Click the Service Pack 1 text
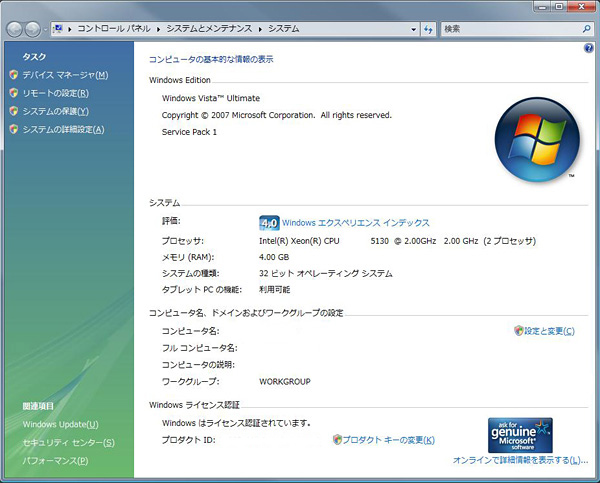This screenshot has width=600, height=483. tap(189, 132)
